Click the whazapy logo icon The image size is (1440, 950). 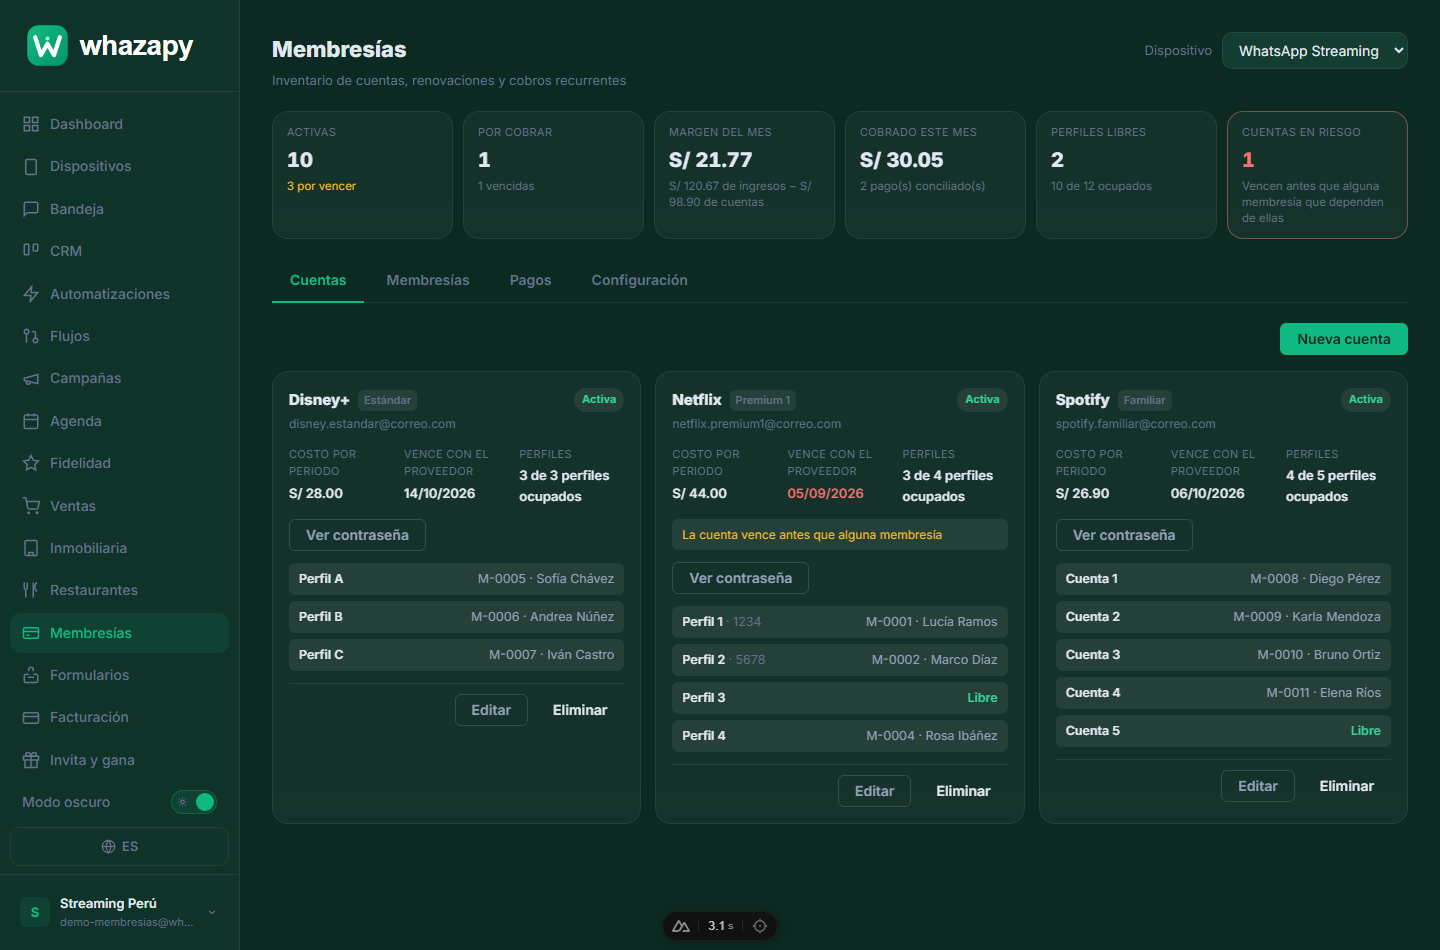(x=47, y=46)
